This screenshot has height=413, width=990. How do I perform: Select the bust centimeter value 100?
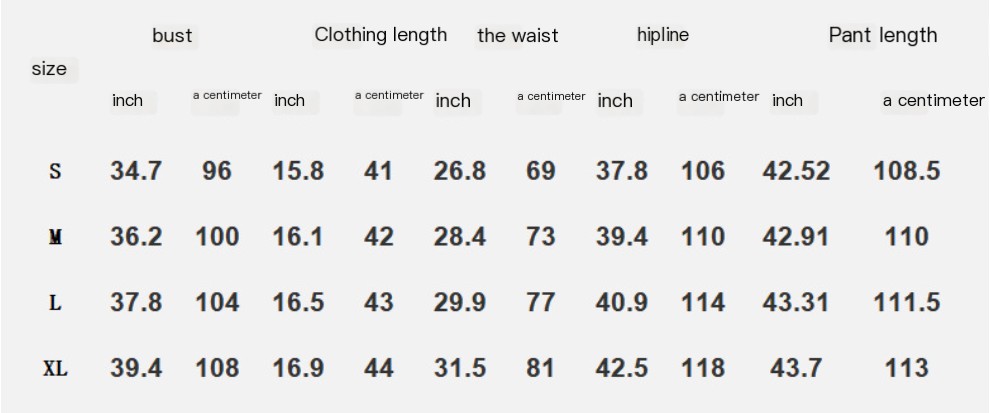pyautogui.click(x=217, y=237)
